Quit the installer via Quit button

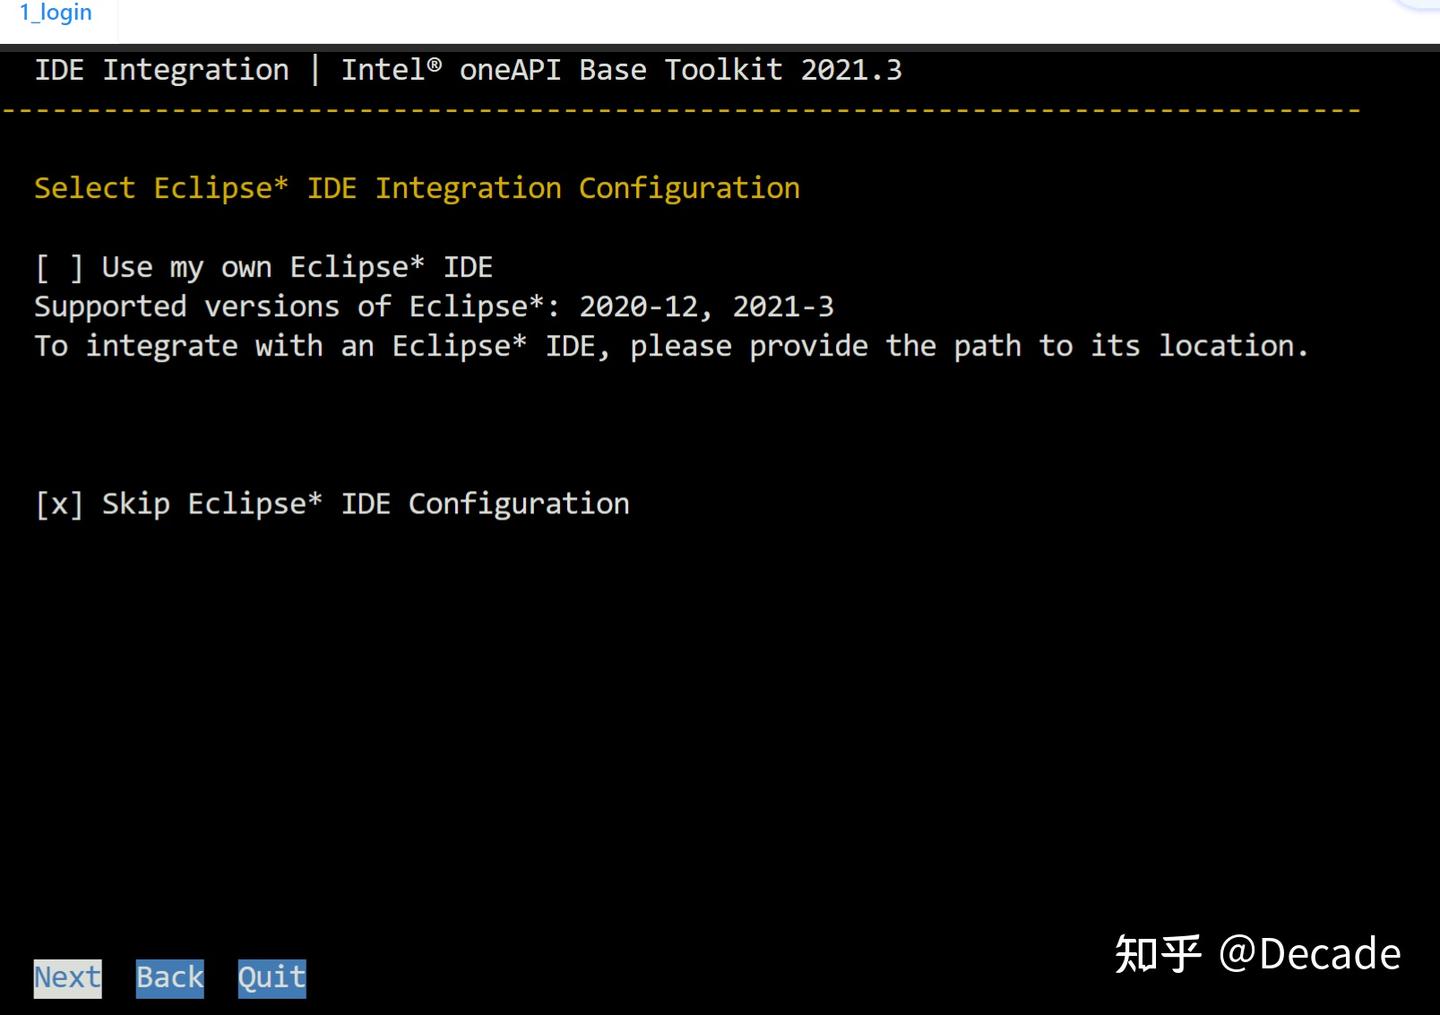pos(272,977)
